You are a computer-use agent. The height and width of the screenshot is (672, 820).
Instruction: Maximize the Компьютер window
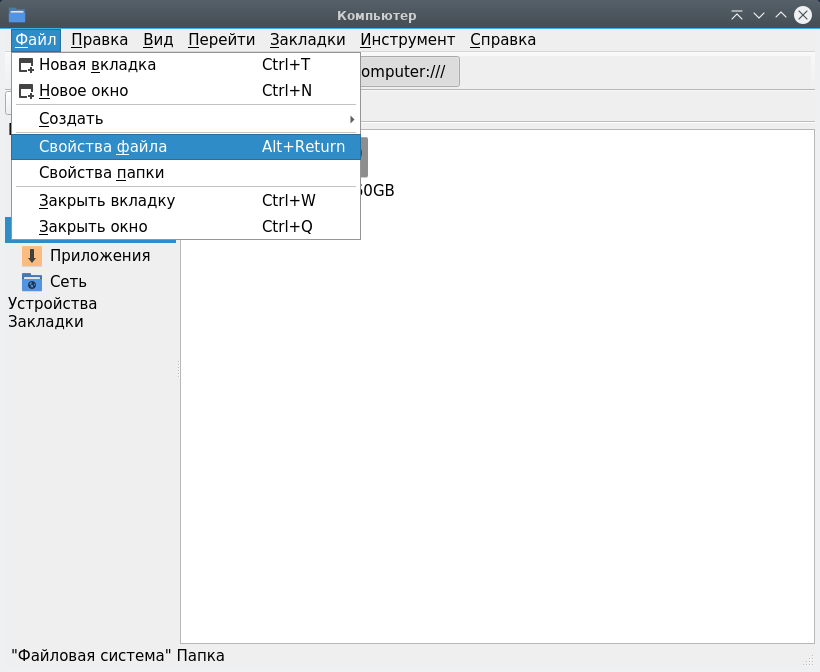[x=780, y=15]
